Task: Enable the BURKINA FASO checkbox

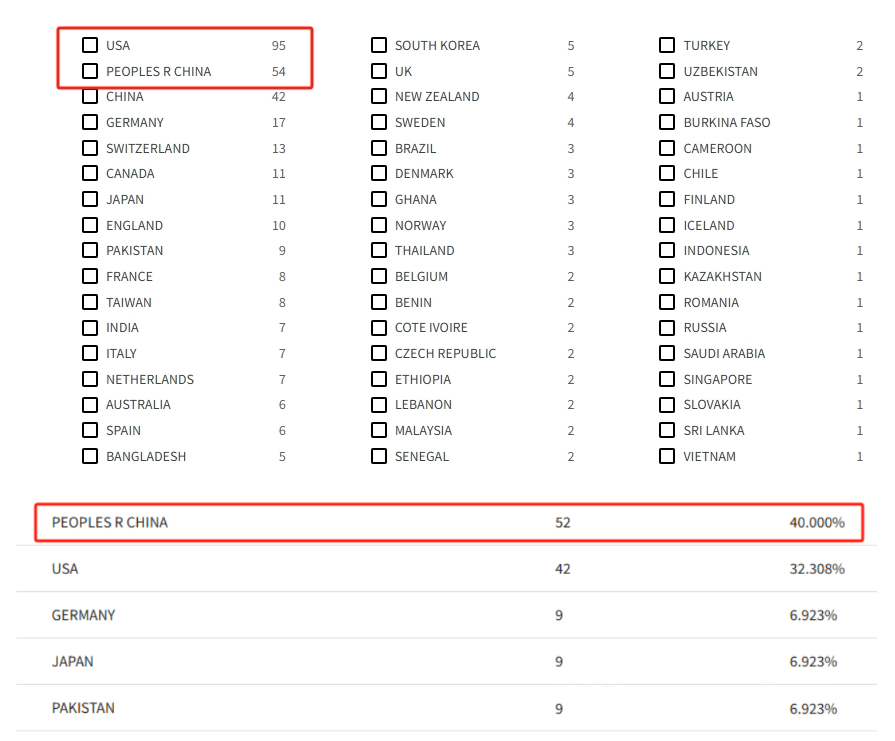Action: pos(667,122)
